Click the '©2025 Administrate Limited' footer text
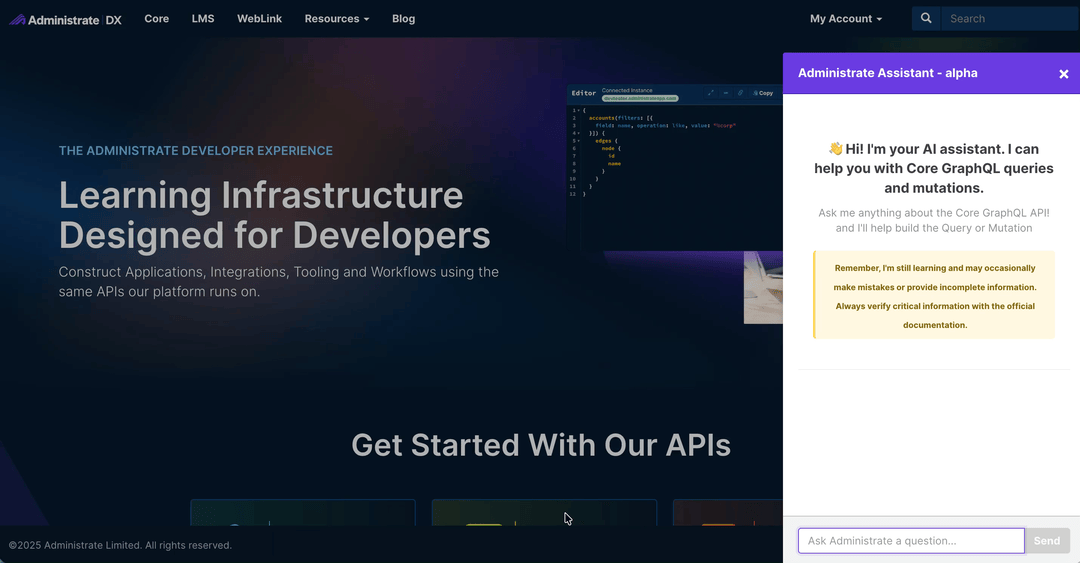The width and height of the screenshot is (1080, 563). click(120, 545)
